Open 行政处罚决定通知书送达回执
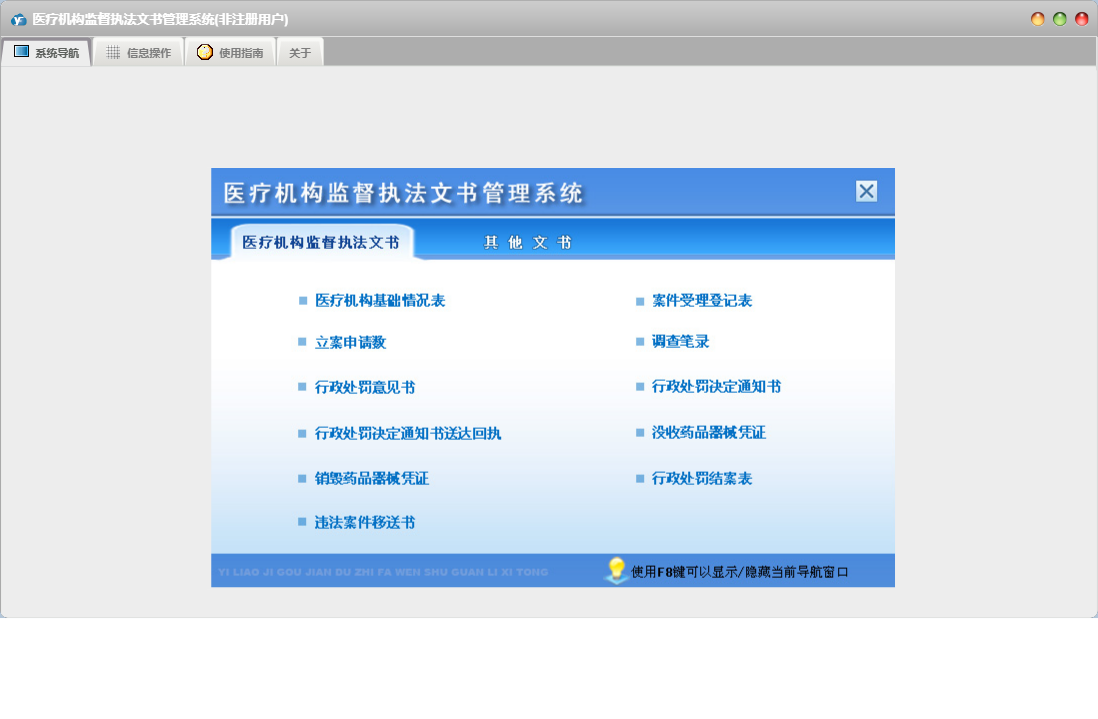Image resolution: width=1098 pixels, height=719 pixels. [408, 433]
